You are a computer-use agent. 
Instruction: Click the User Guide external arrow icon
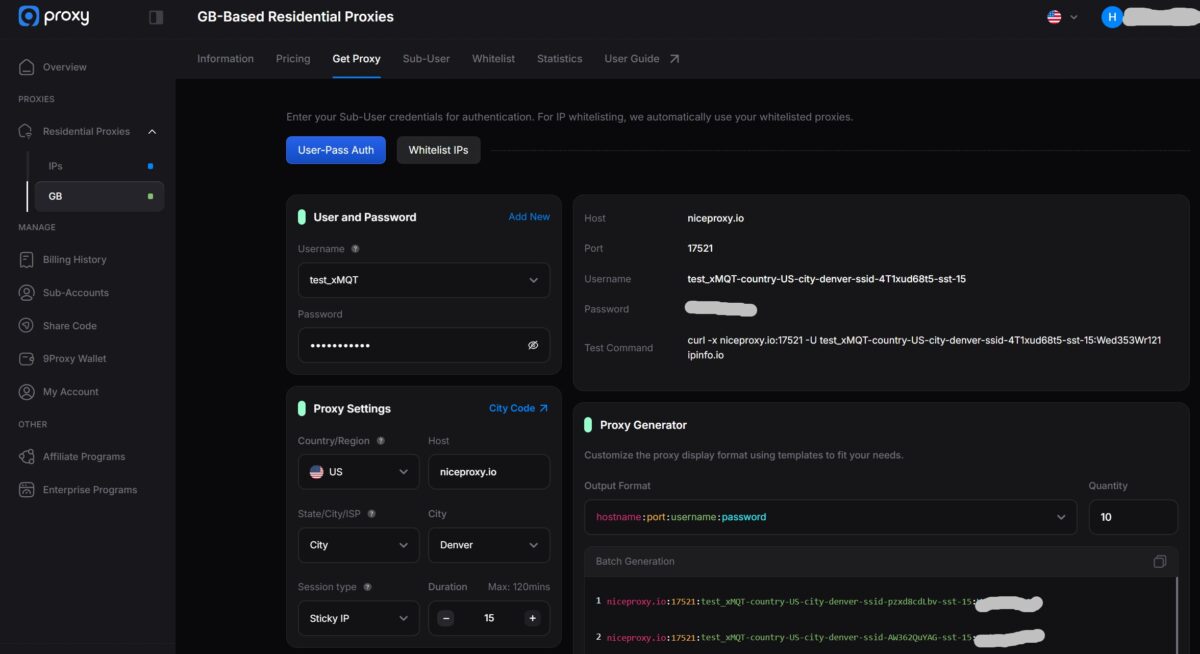[674, 59]
